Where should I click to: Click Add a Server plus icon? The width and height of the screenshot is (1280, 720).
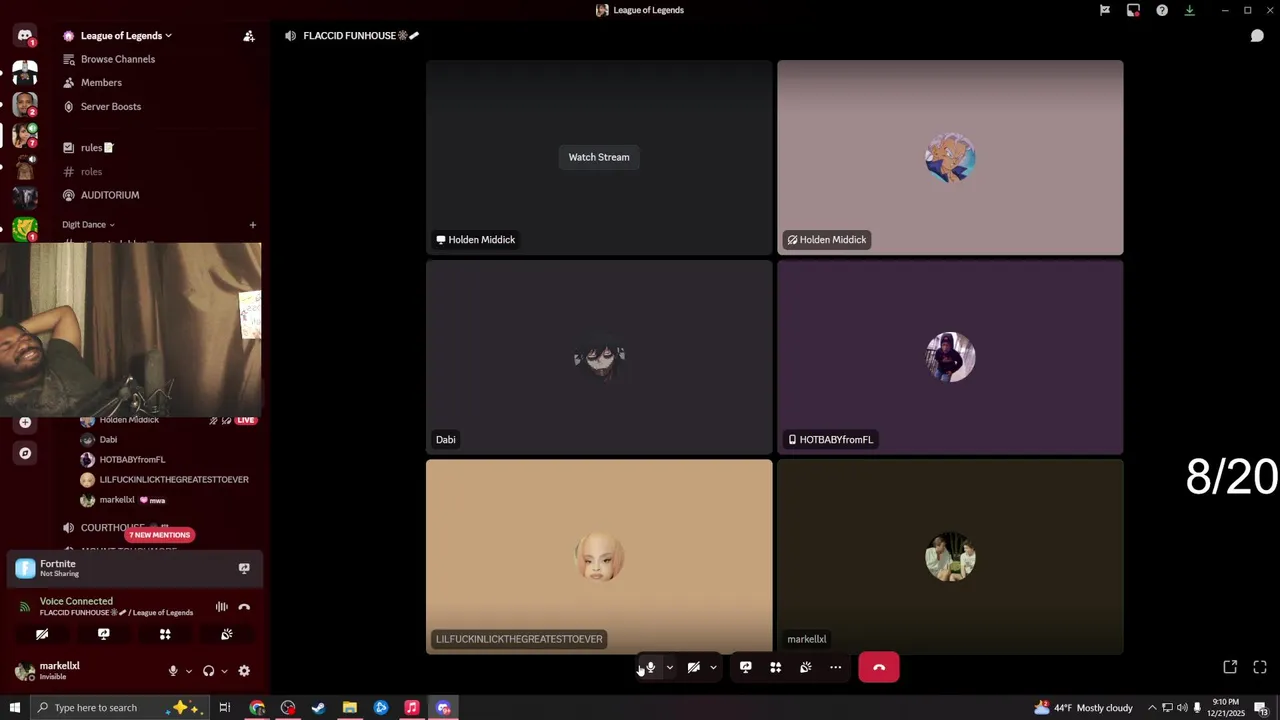[x=25, y=422]
